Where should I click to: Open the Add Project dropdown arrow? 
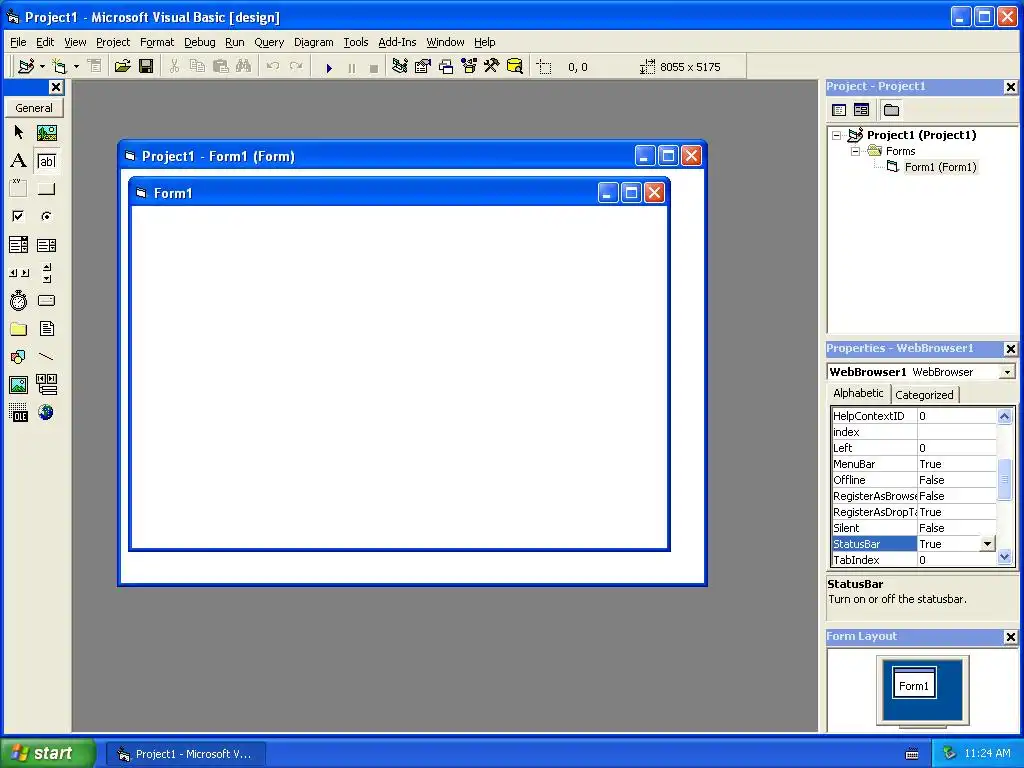pos(42,67)
